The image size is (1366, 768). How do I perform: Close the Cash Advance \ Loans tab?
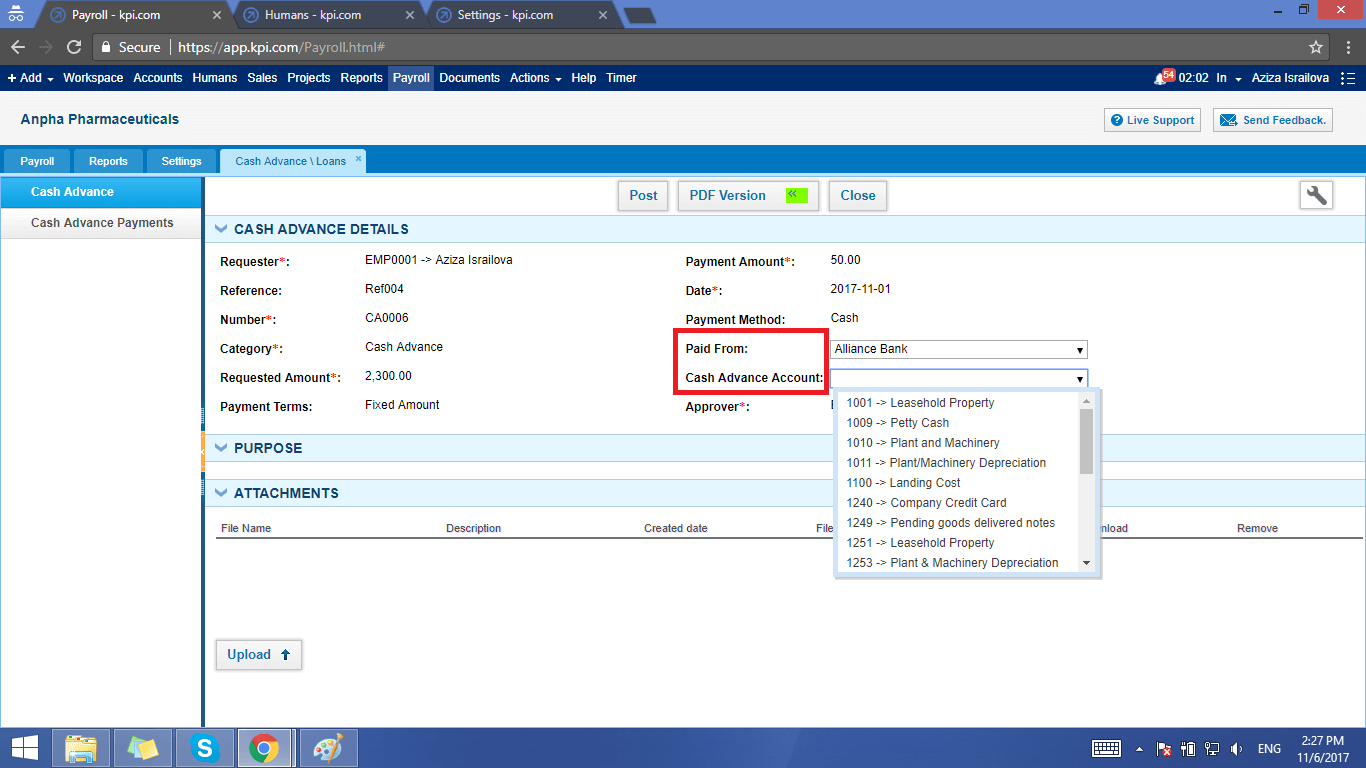pos(358,158)
